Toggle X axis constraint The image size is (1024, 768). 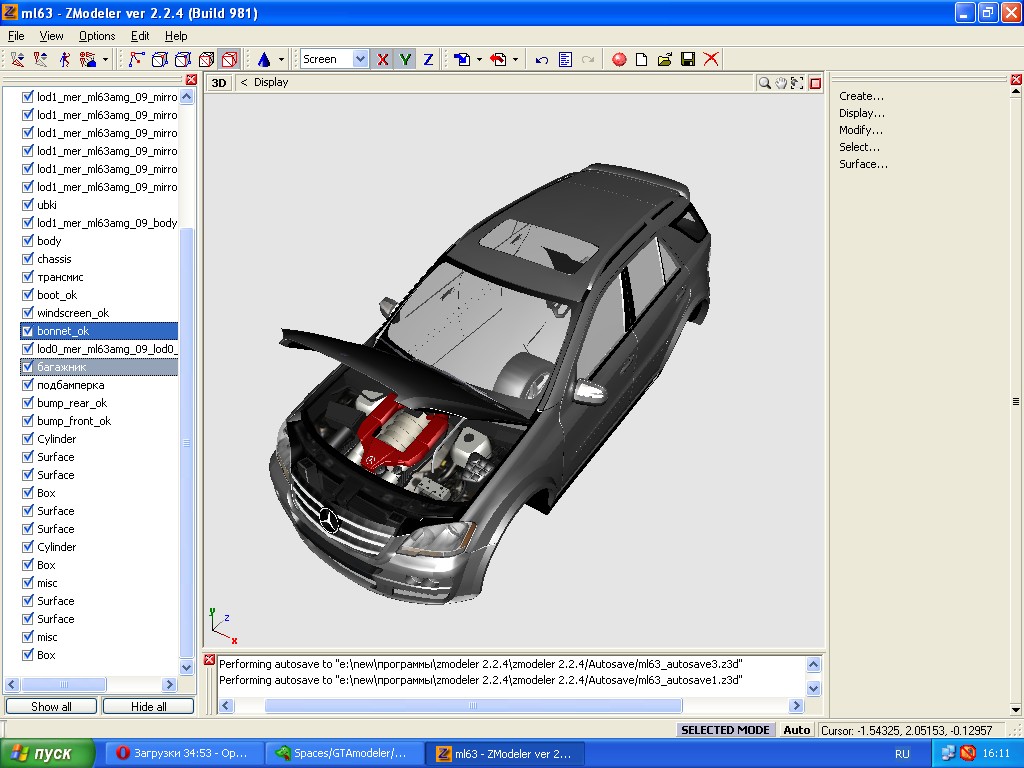pyautogui.click(x=383, y=59)
